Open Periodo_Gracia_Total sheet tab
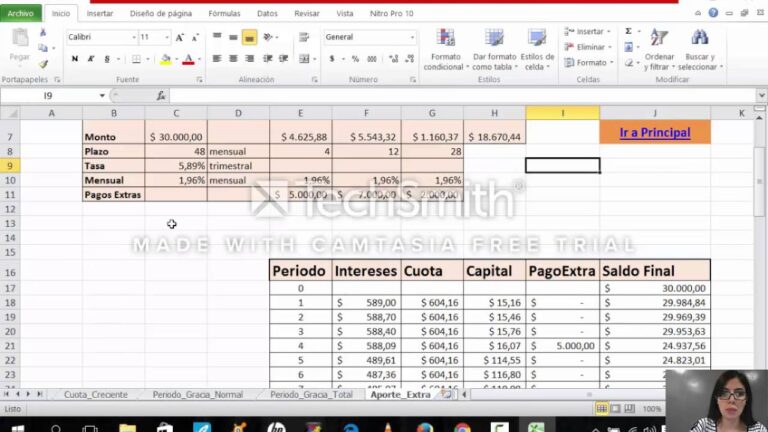The height and width of the screenshot is (432, 768). (311, 394)
